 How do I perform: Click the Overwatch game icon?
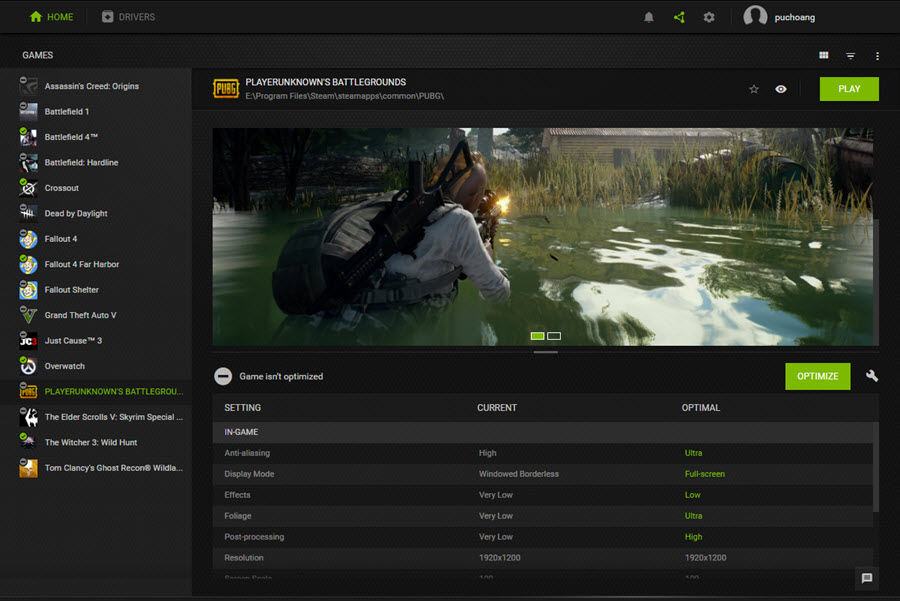(28, 366)
